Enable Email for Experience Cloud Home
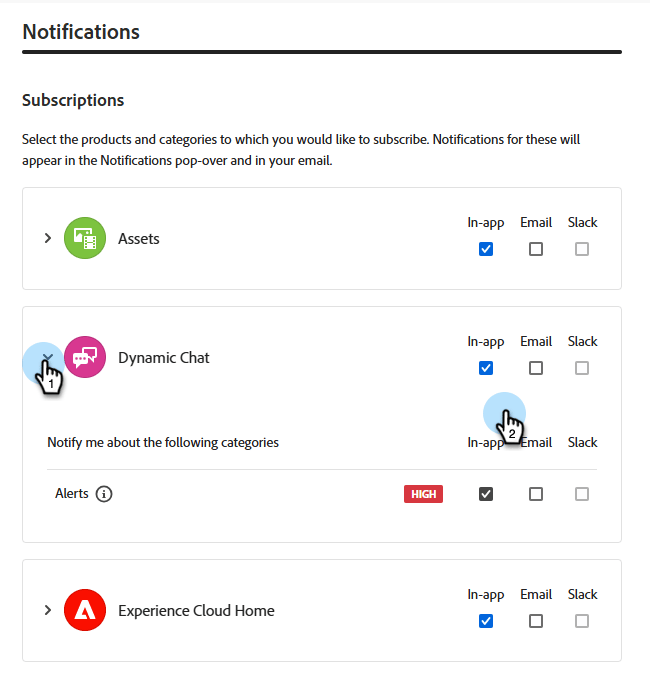Screen dimensions: 650x675 pos(536,621)
